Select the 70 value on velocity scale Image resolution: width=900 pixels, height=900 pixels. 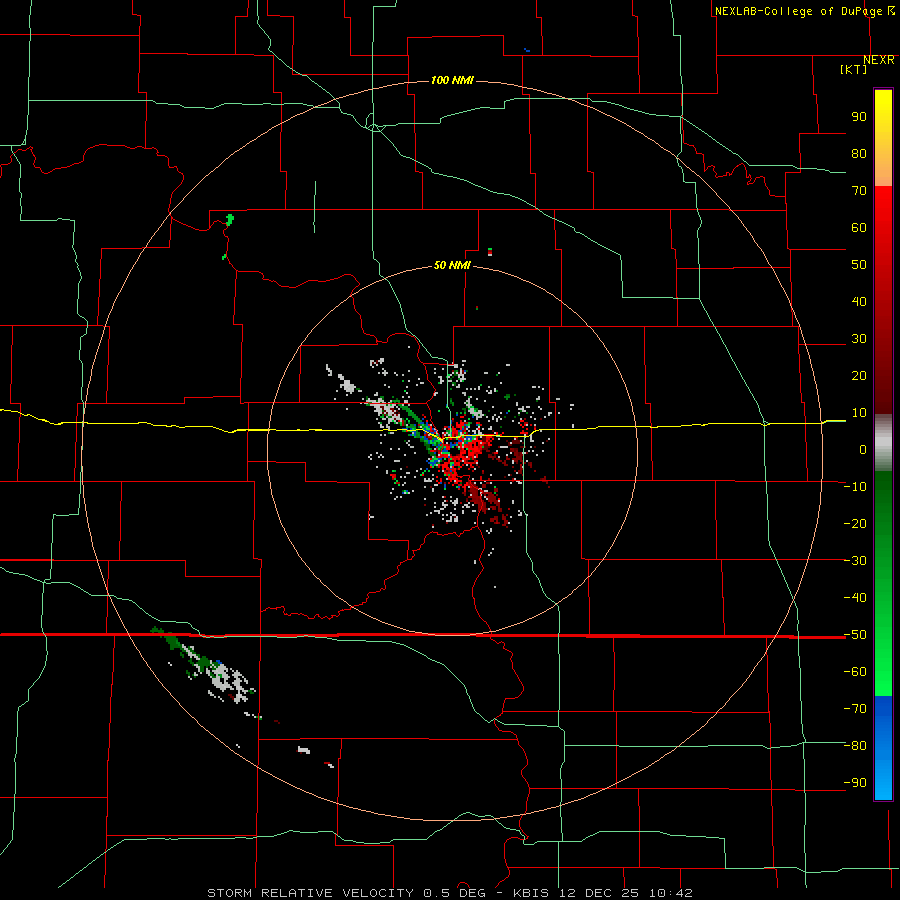[859, 191]
